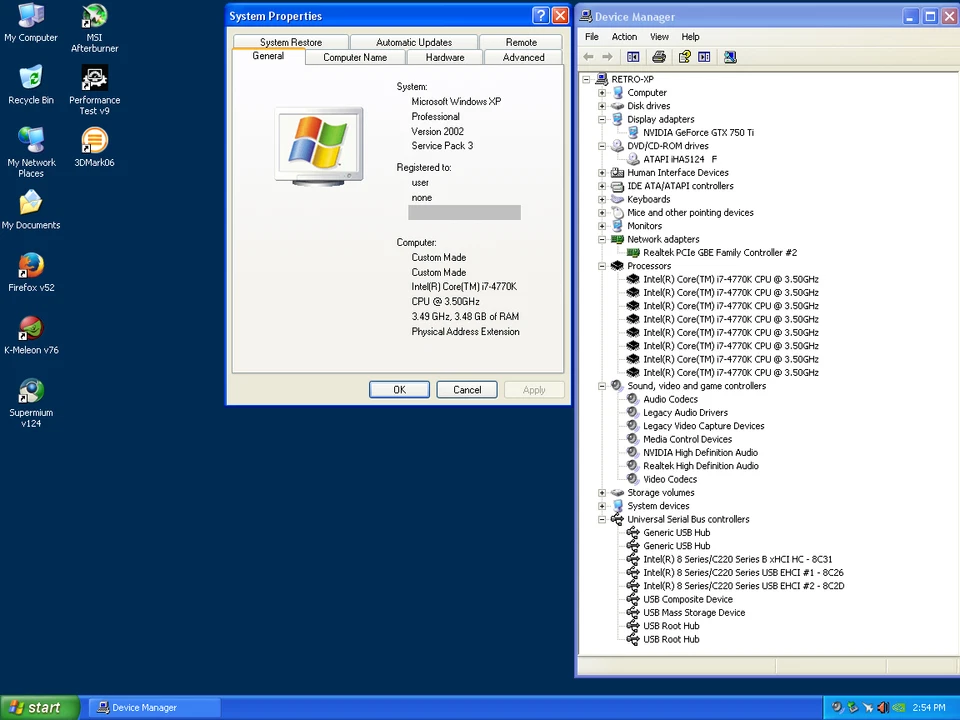Click the Scan for hardware changes icon
The height and width of the screenshot is (720, 960).
pos(730,57)
